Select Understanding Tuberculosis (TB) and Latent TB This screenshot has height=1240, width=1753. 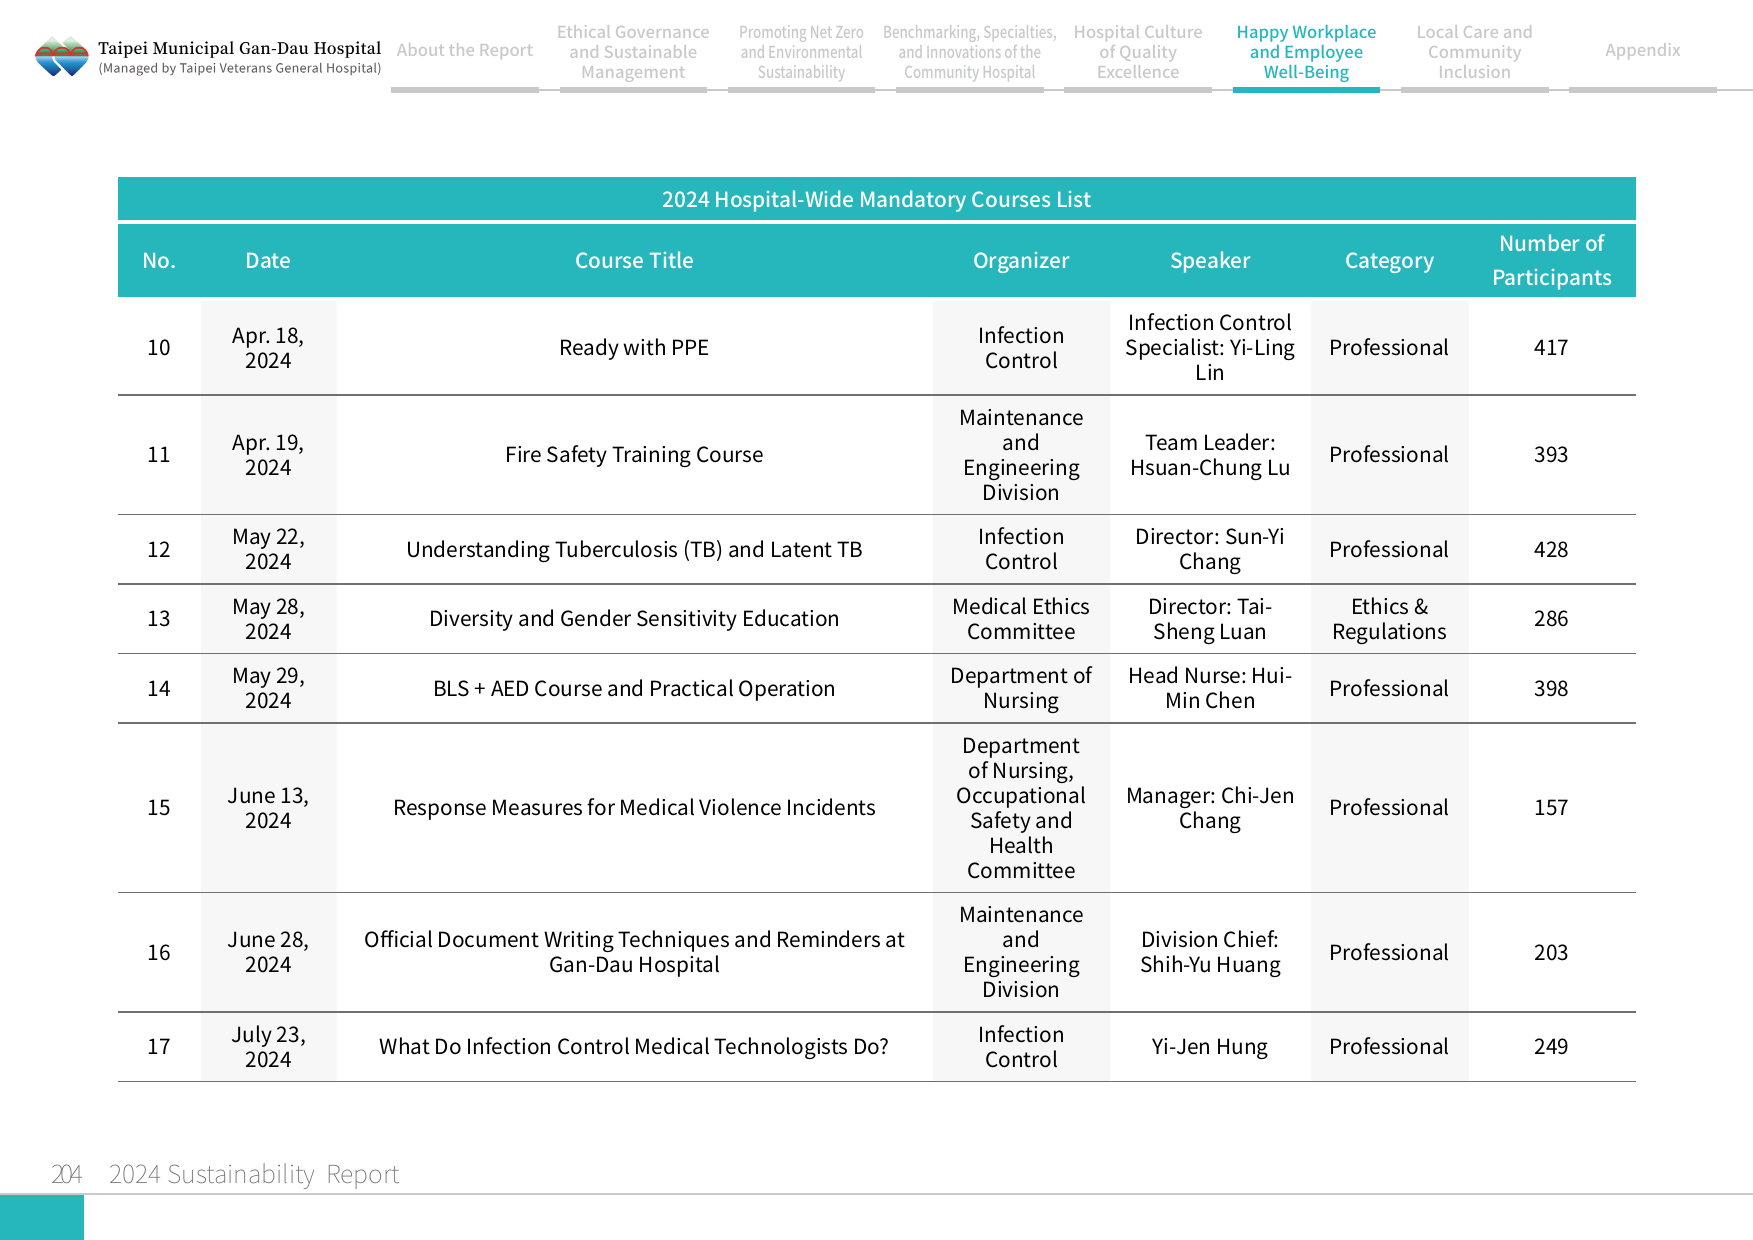(634, 549)
